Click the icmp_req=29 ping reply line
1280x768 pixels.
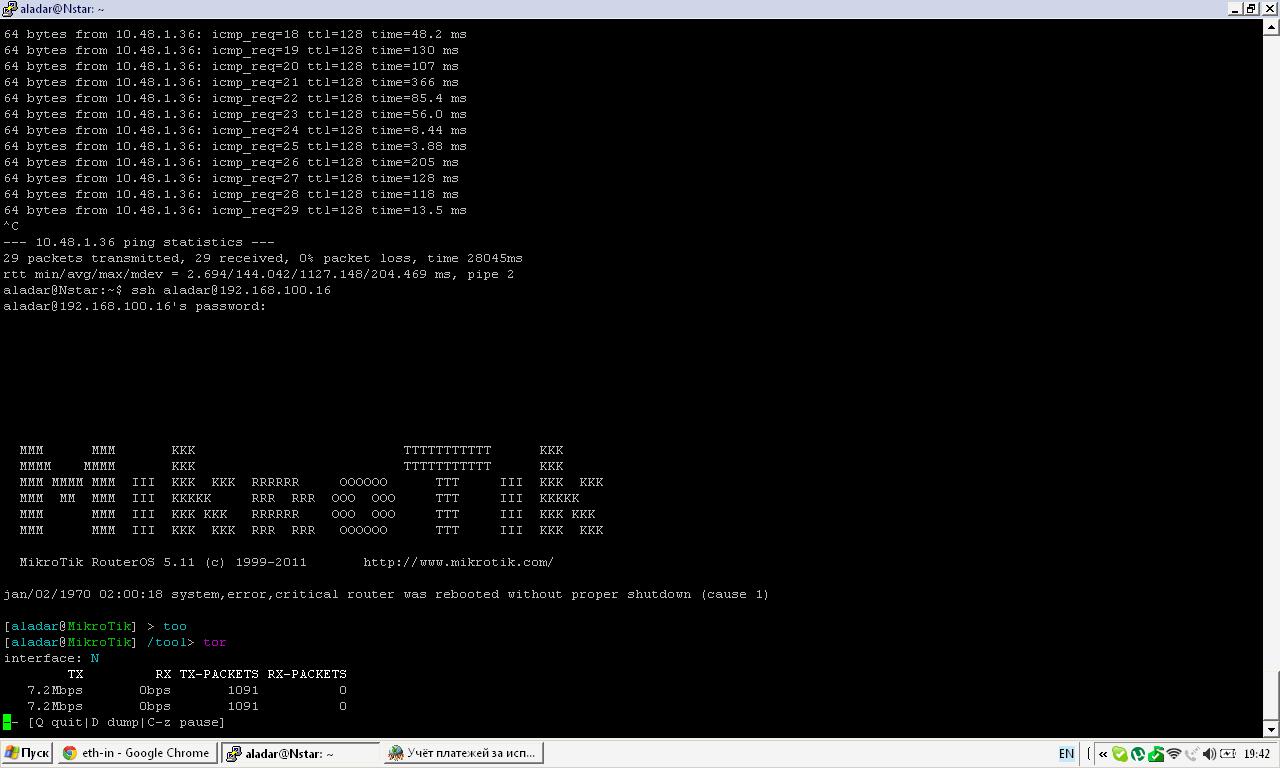tap(235, 210)
